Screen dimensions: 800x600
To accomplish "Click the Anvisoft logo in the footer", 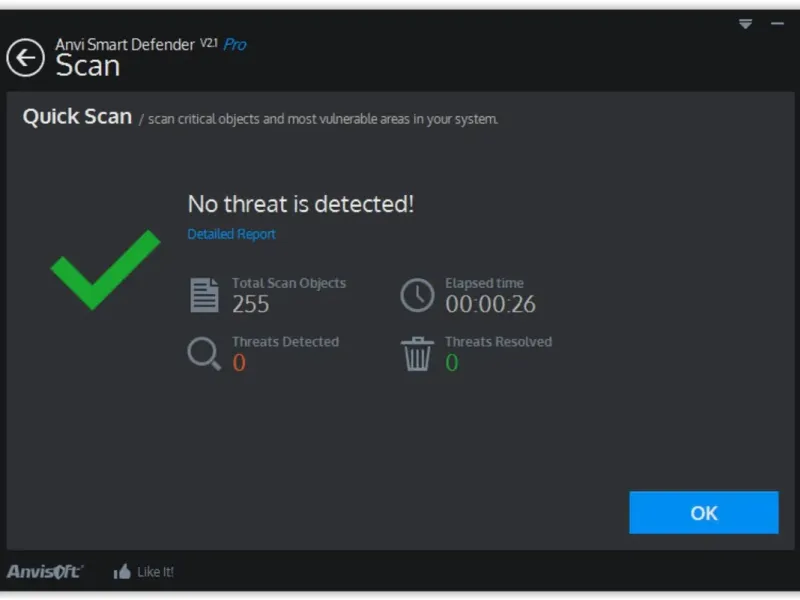I will (45, 571).
